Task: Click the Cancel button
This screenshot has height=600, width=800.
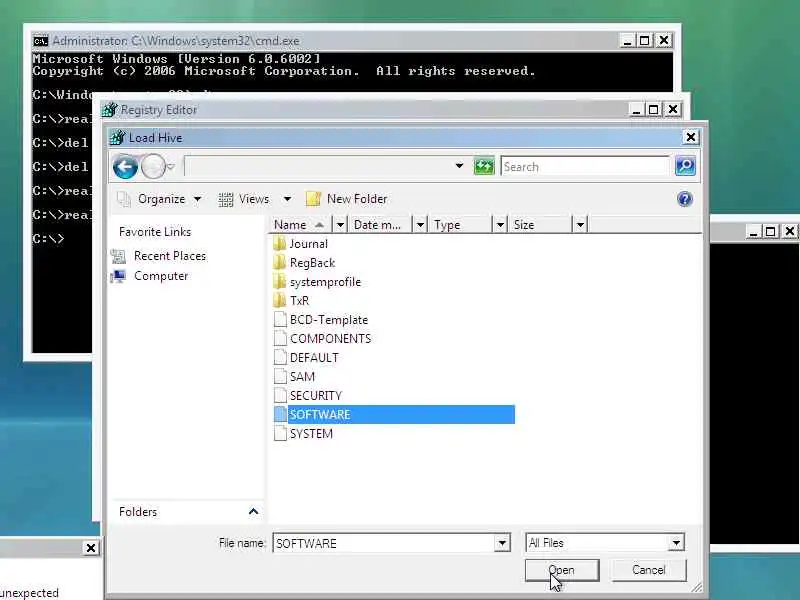Action: [x=648, y=570]
